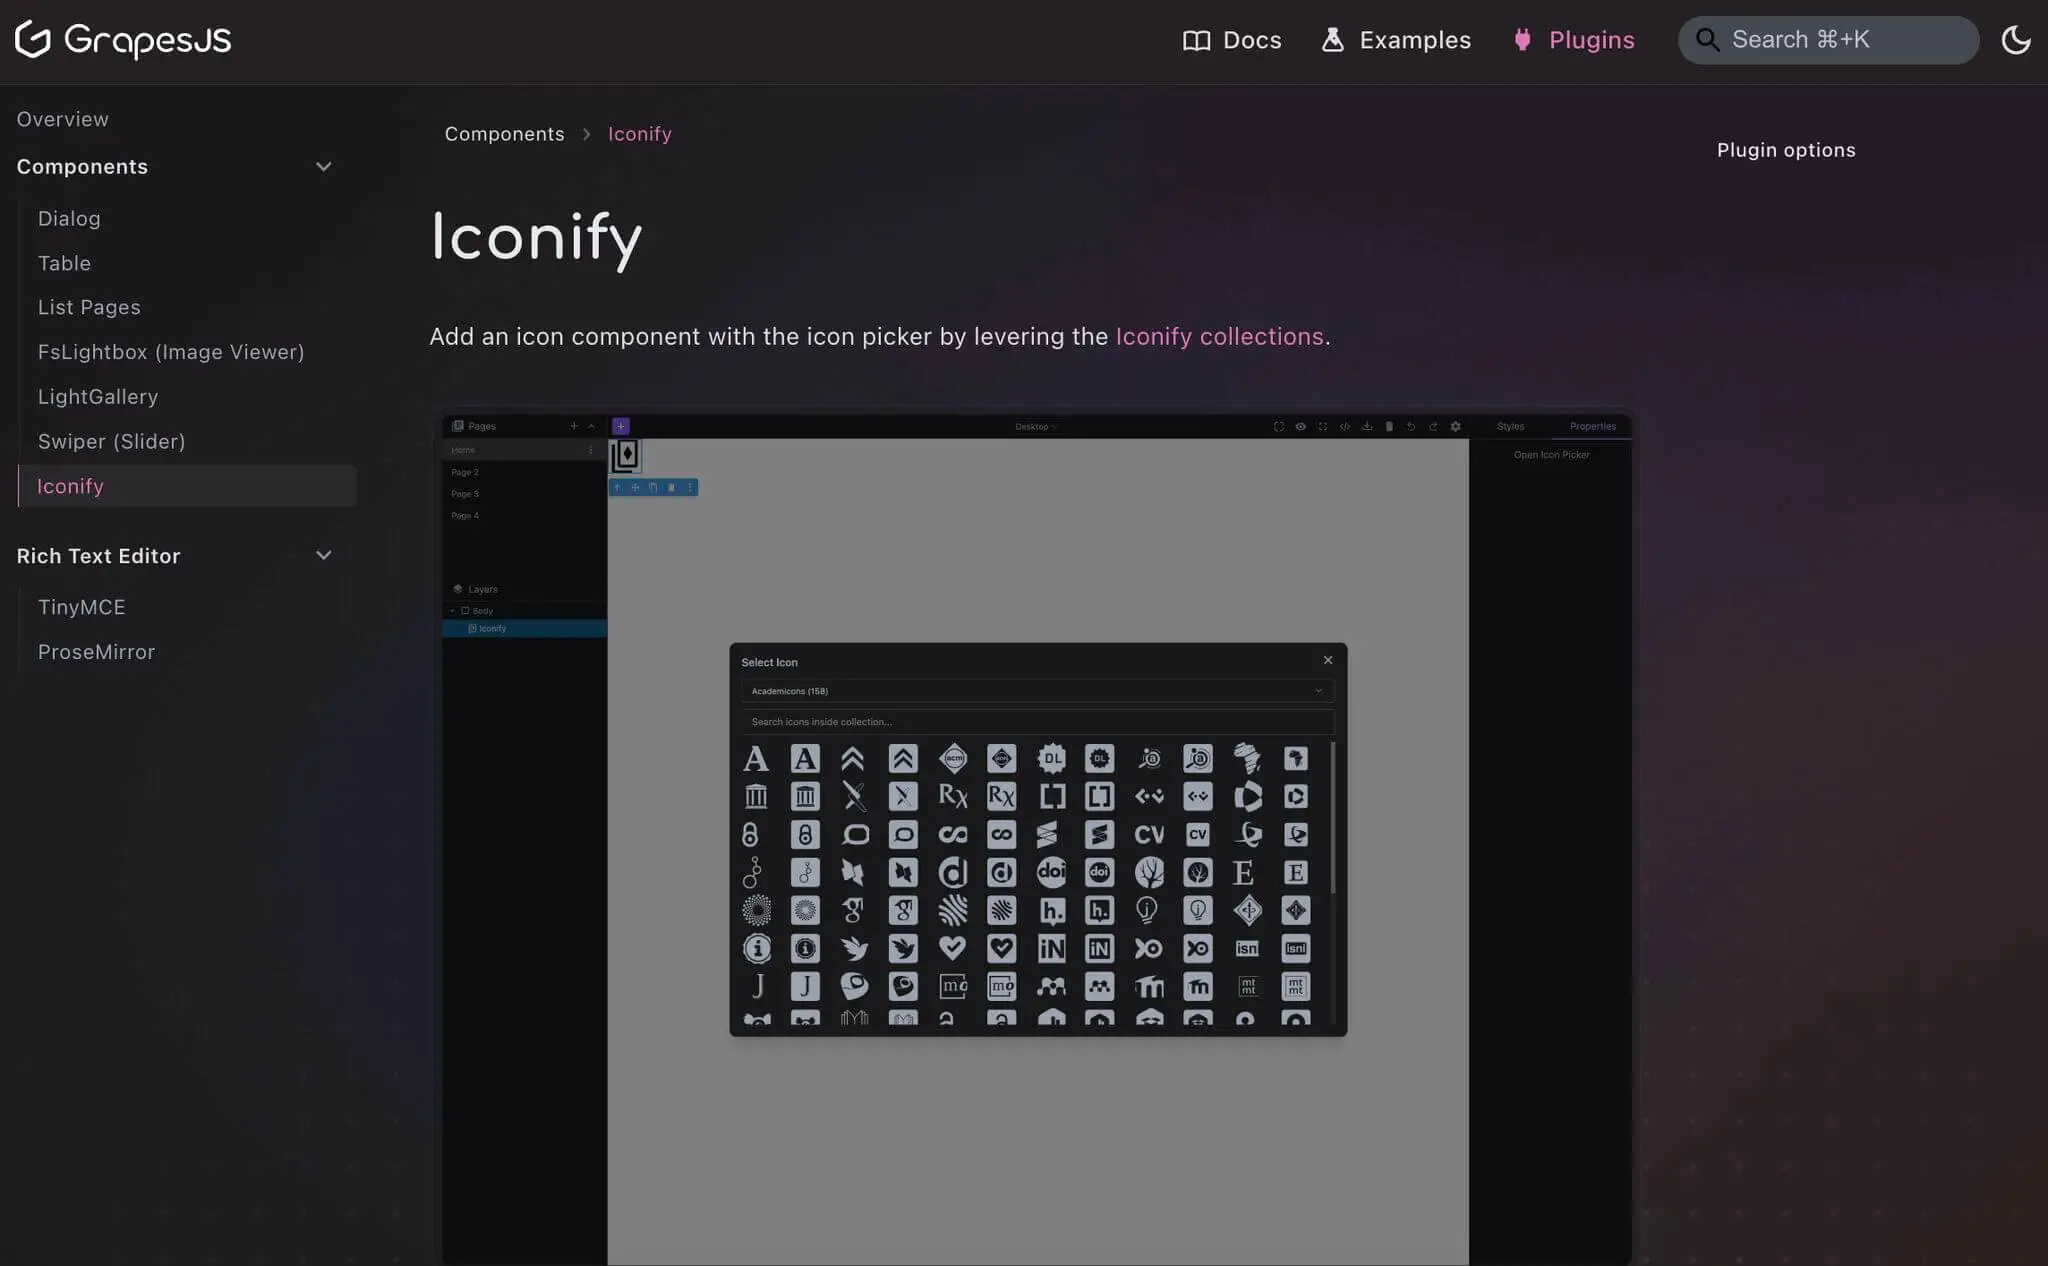The image size is (2048, 1266).
Task: Click the Iconify collections link
Action: pyautogui.click(x=1219, y=335)
